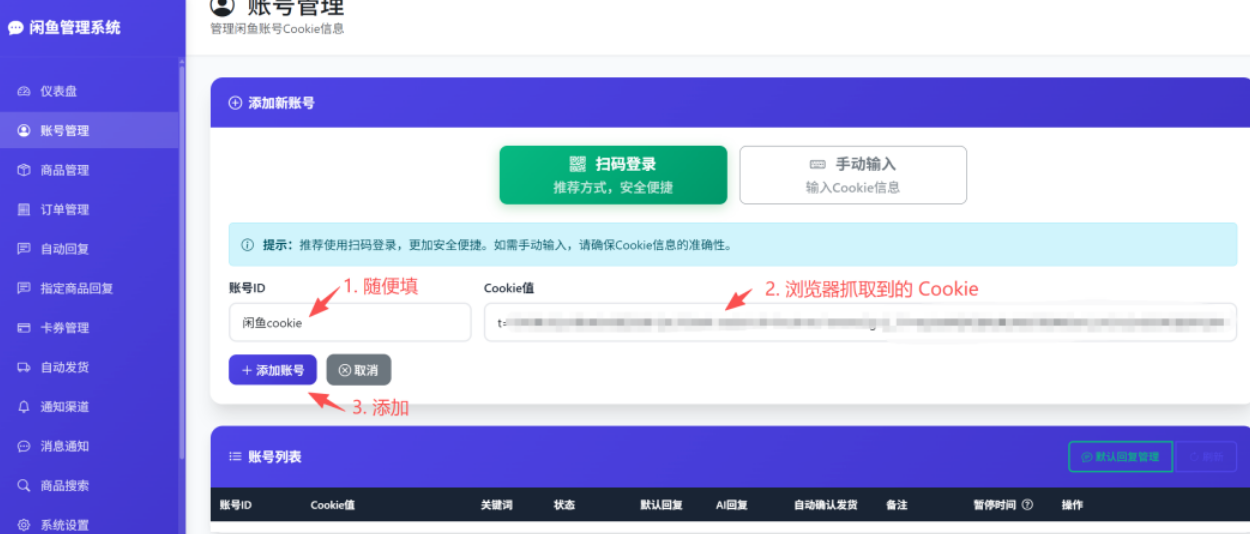The image size is (1250, 534).
Task: Click the AI回复 column header
Action: 733,505
